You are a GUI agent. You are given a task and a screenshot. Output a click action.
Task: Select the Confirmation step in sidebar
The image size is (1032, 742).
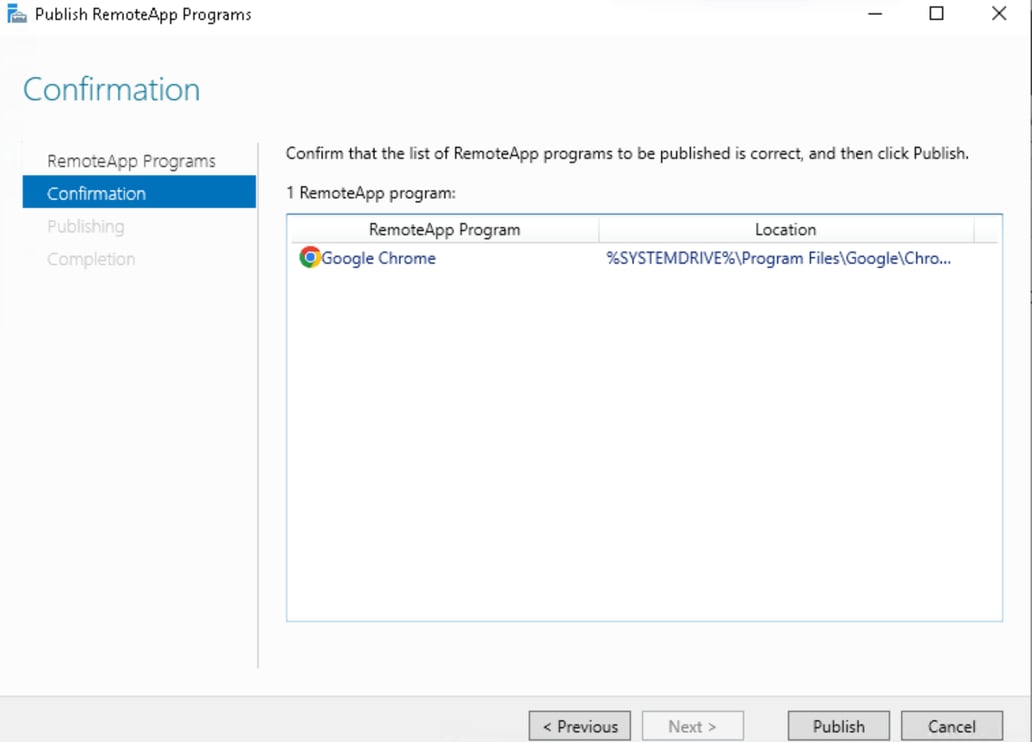click(x=96, y=193)
